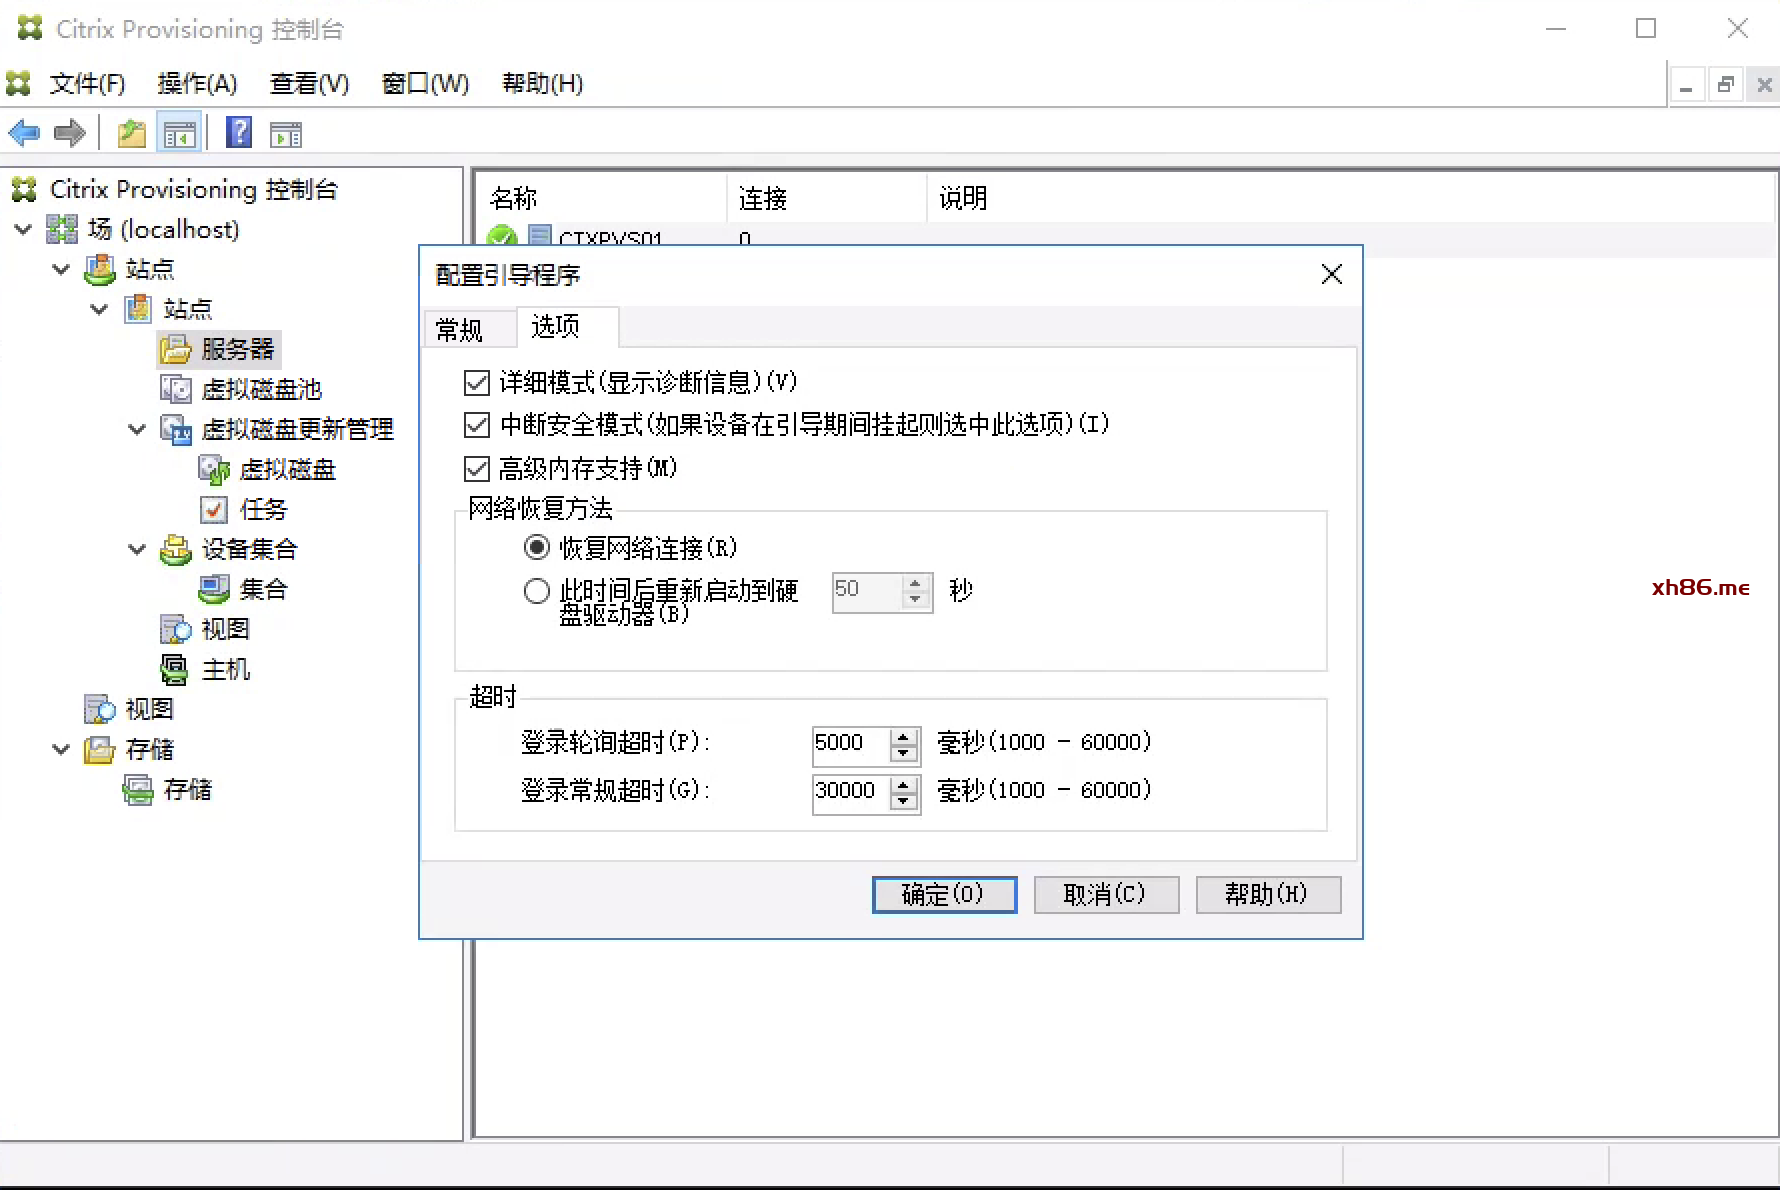Select the reboot to hard drive radio button
Viewport: 1780px width, 1190px height.
537,591
